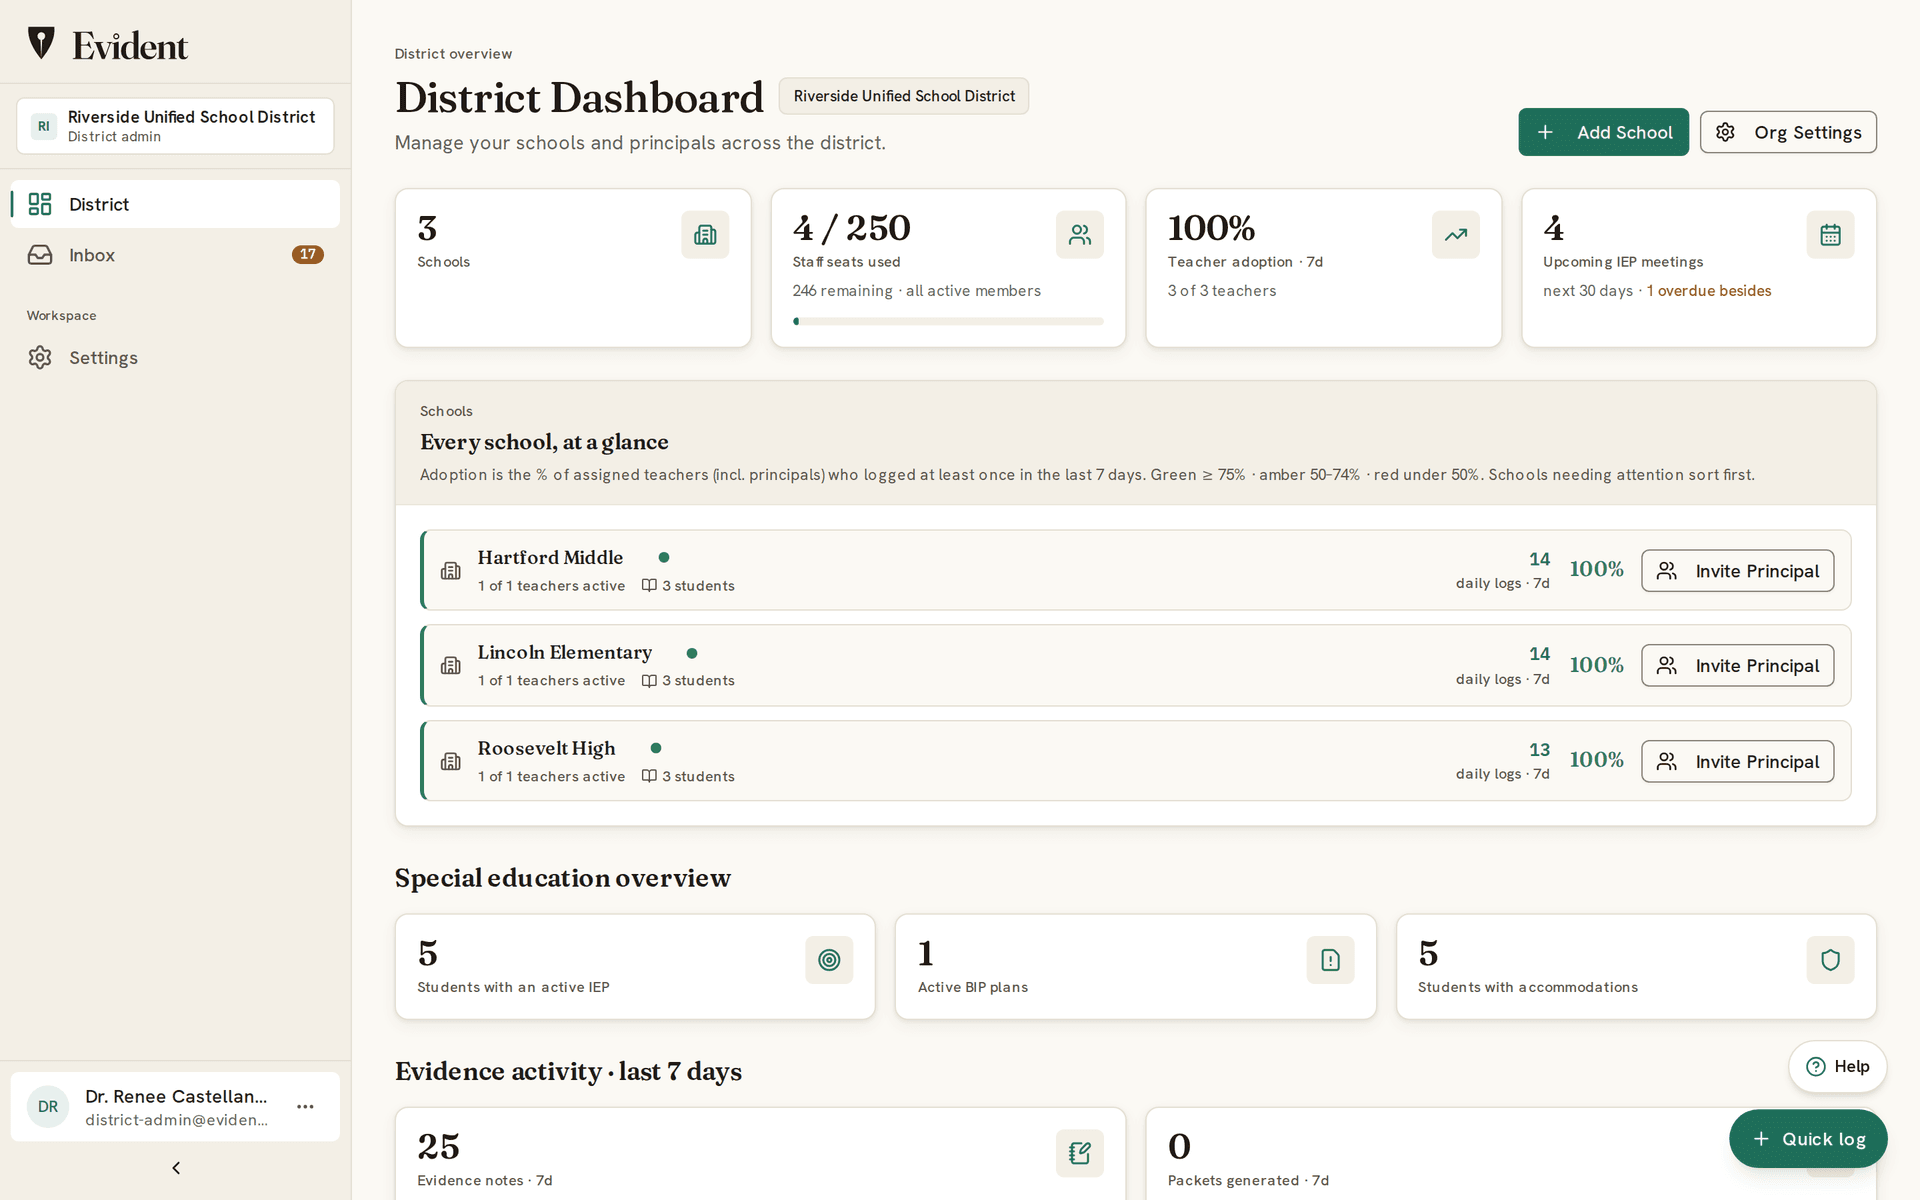Click the '13' daily logs count
This screenshot has height=1200, width=1920.
1539,750
